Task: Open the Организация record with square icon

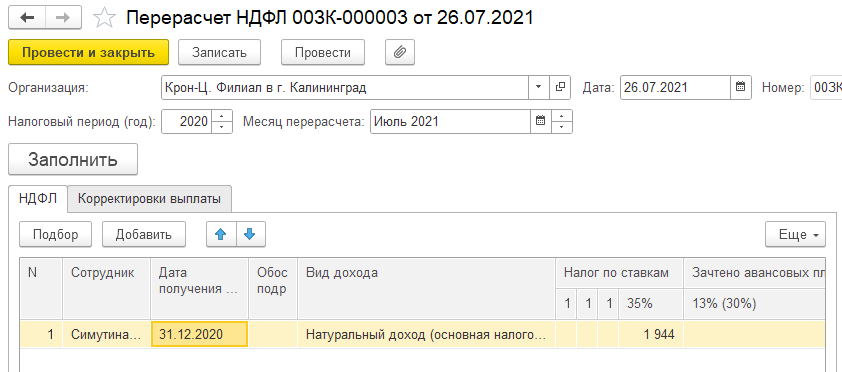Action: (x=560, y=87)
